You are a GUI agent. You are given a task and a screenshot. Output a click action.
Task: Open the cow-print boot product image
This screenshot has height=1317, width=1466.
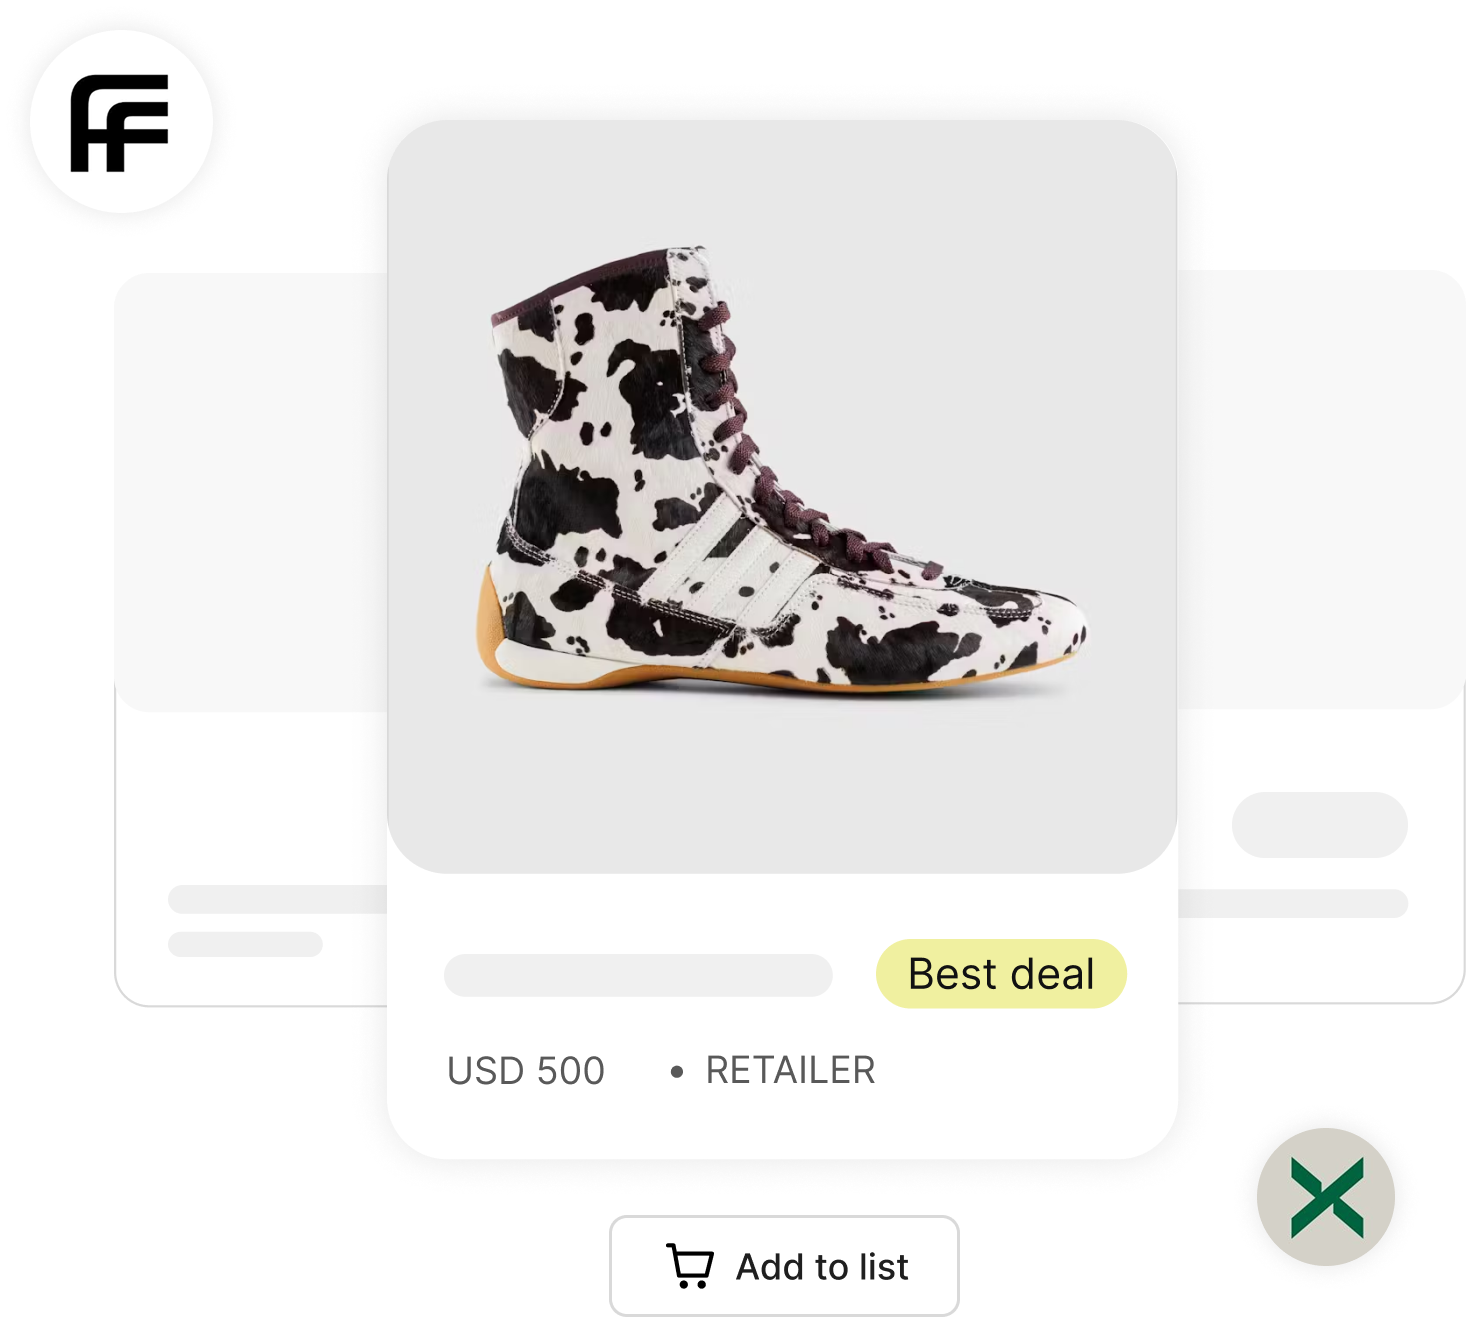point(782,497)
